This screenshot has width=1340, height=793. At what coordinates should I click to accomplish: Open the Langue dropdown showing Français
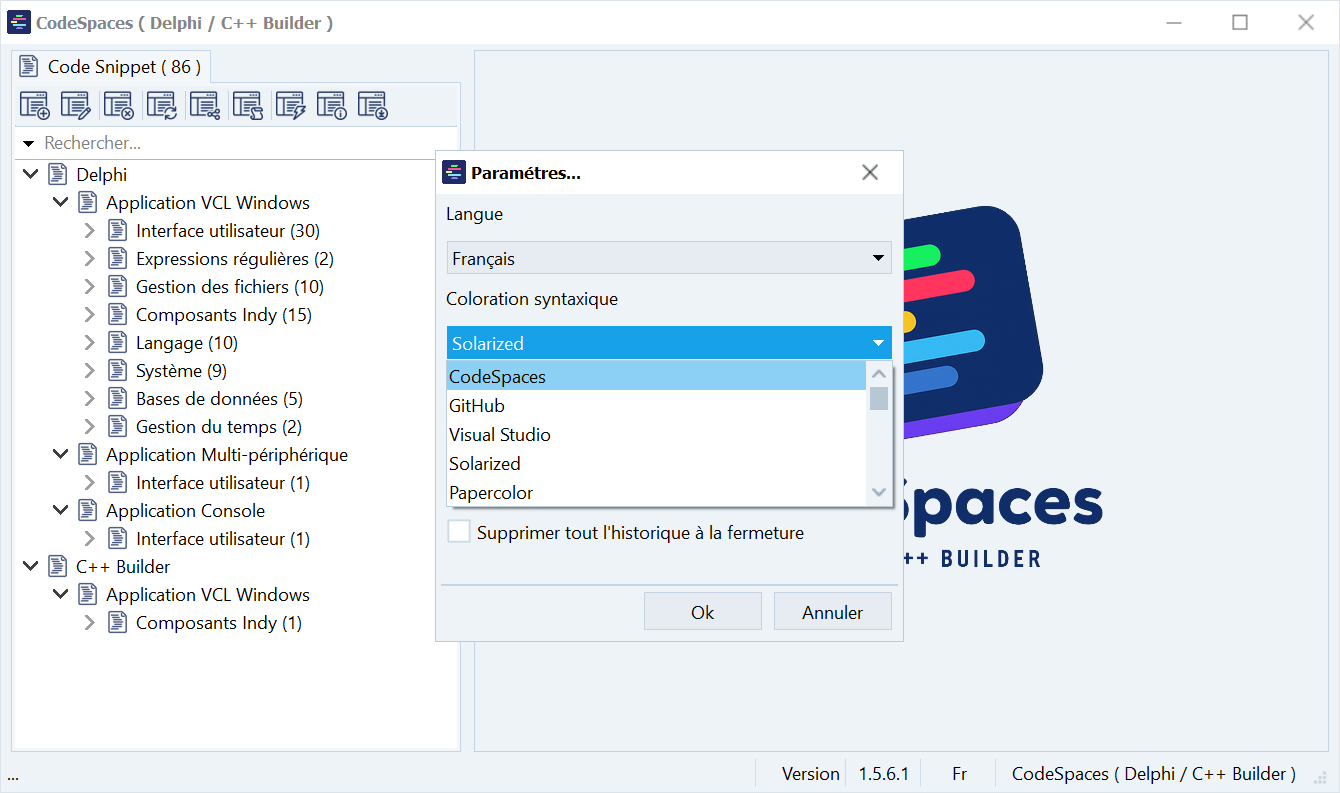click(668, 258)
